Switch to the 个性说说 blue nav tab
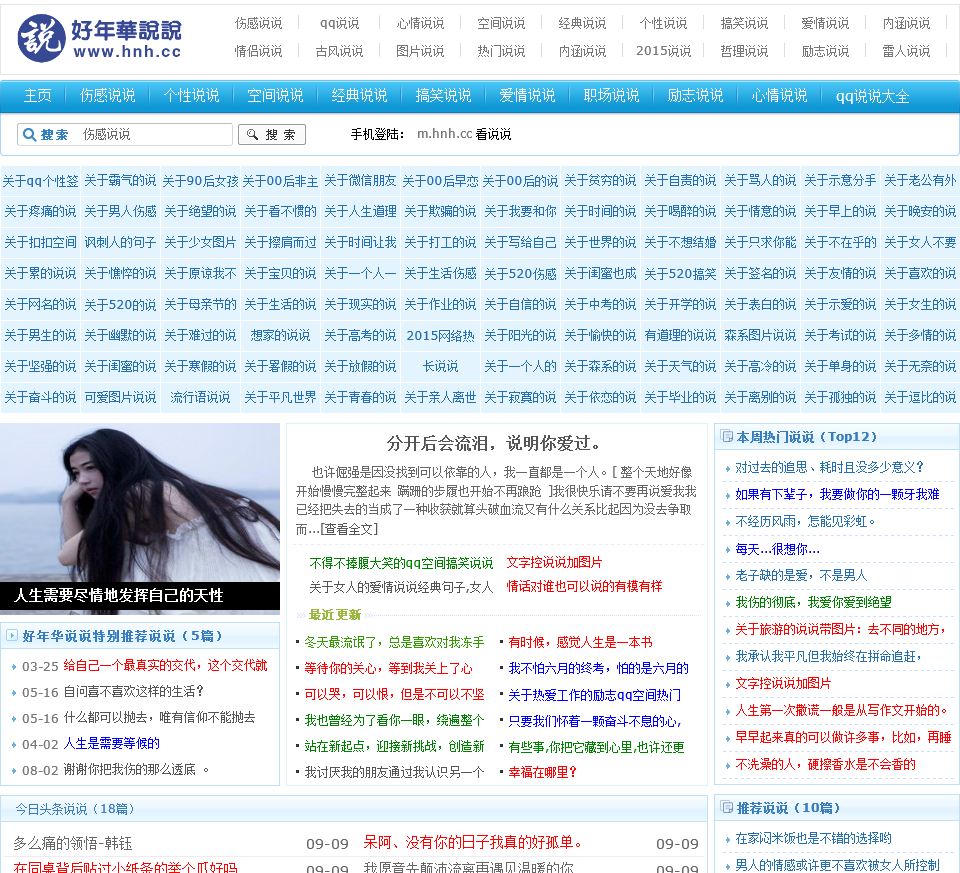The width and height of the screenshot is (960, 873). click(x=191, y=96)
